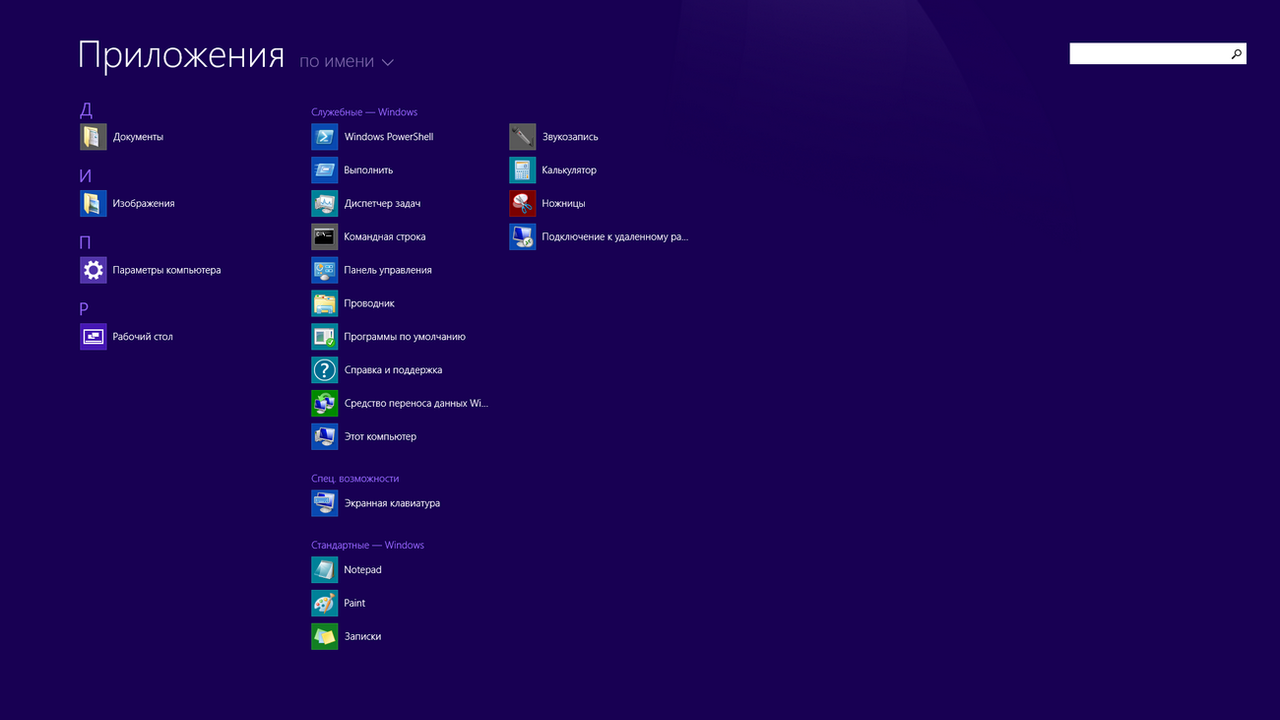The image size is (1280, 720).
Task: Click the letter Д group header
Action: click(x=86, y=110)
